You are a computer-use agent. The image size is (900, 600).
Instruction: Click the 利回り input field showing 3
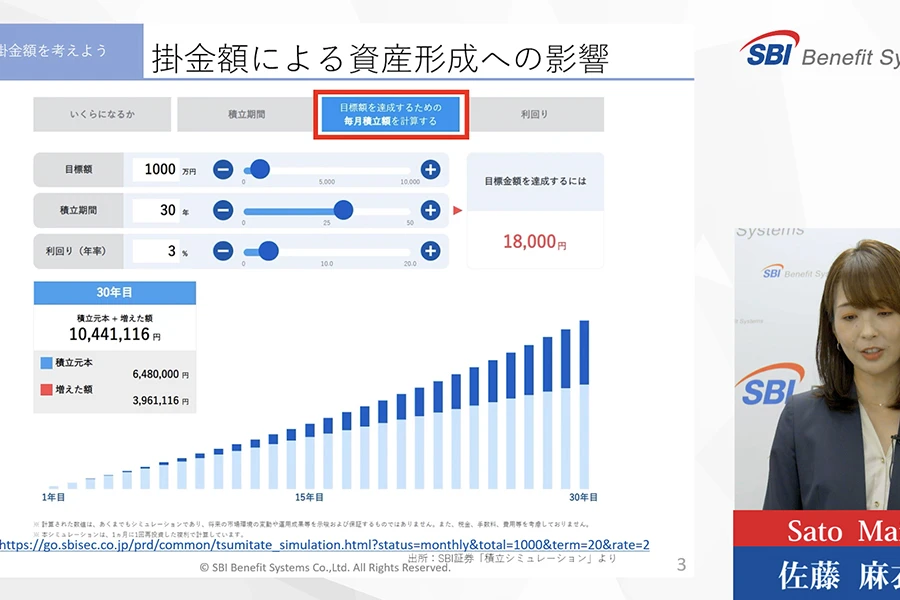(x=157, y=251)
